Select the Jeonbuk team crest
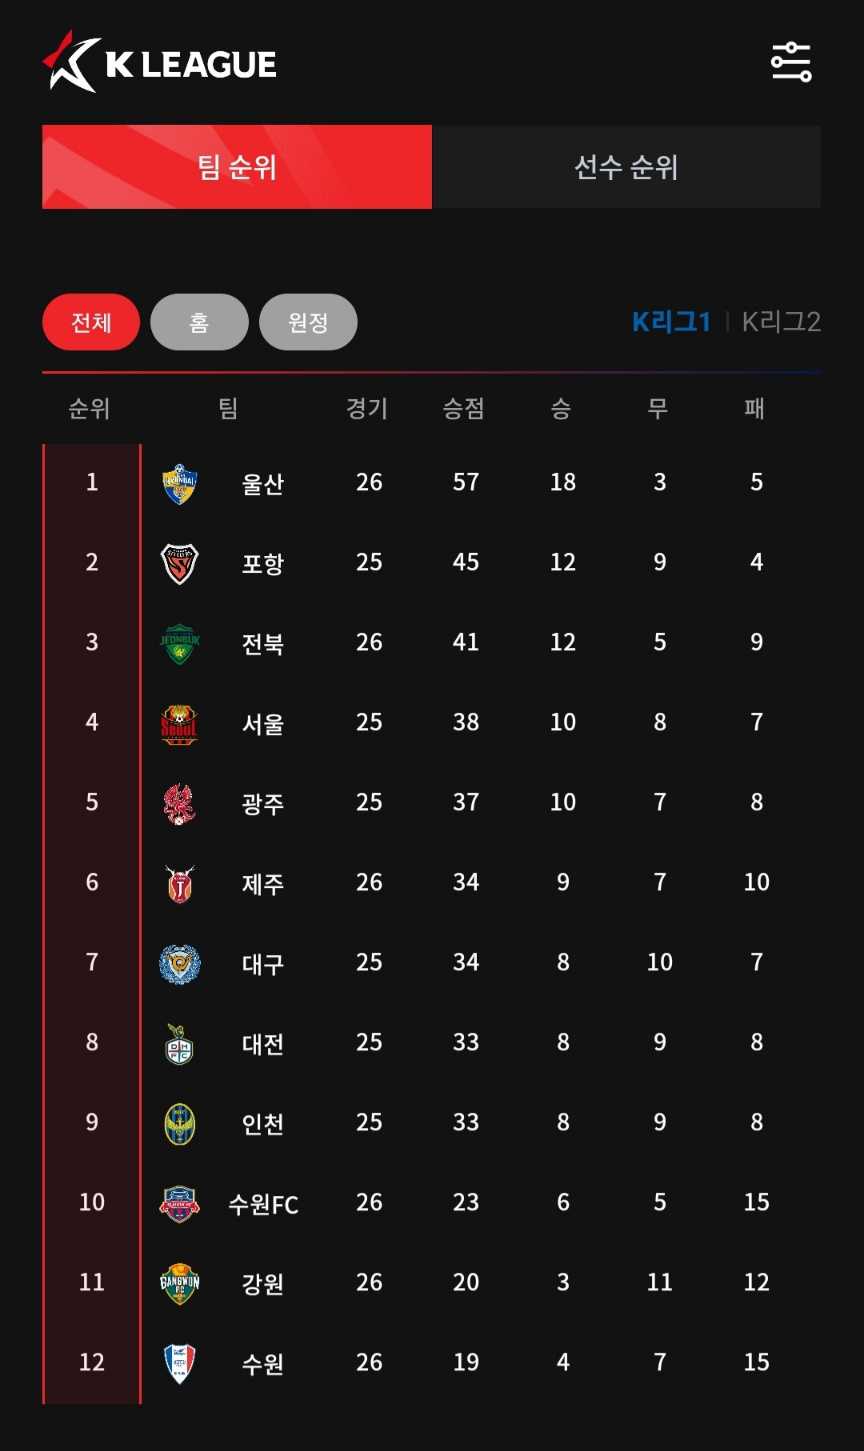Viewport: 864px width, 1451px height. coord(180,644)
